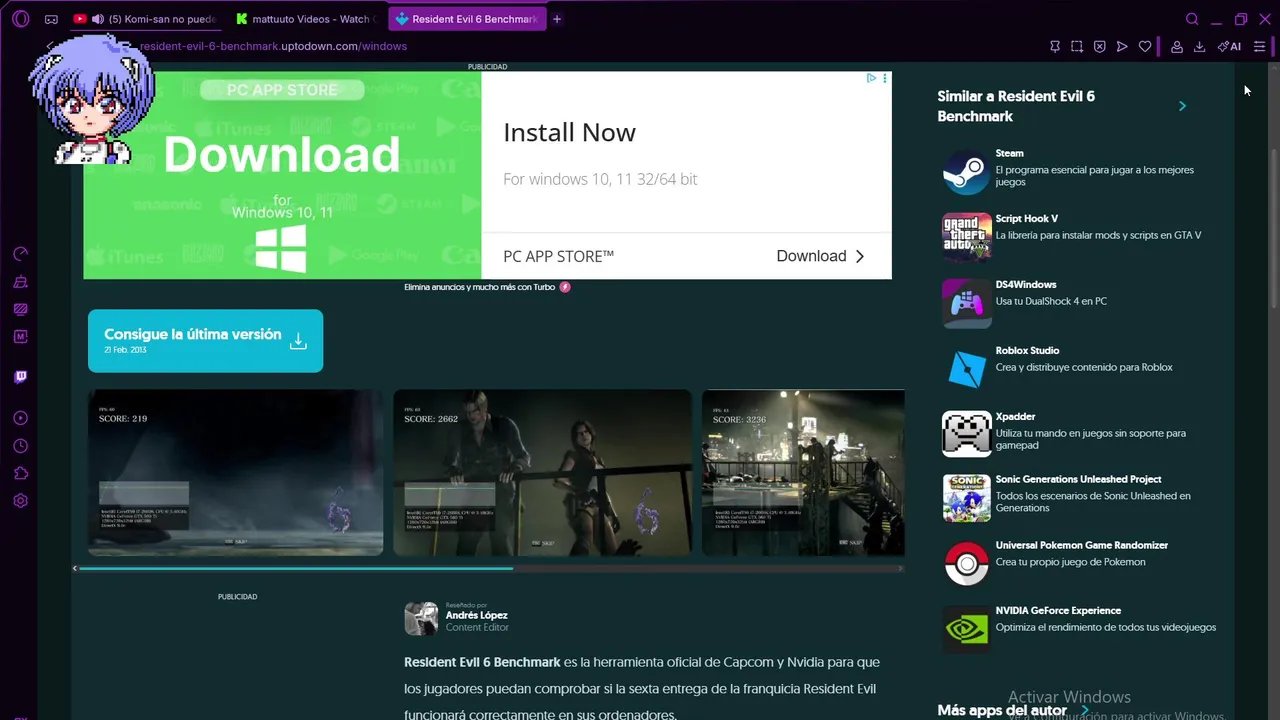Click Install Now ad heading
1280x720 pixels.
tap(569, 132)
